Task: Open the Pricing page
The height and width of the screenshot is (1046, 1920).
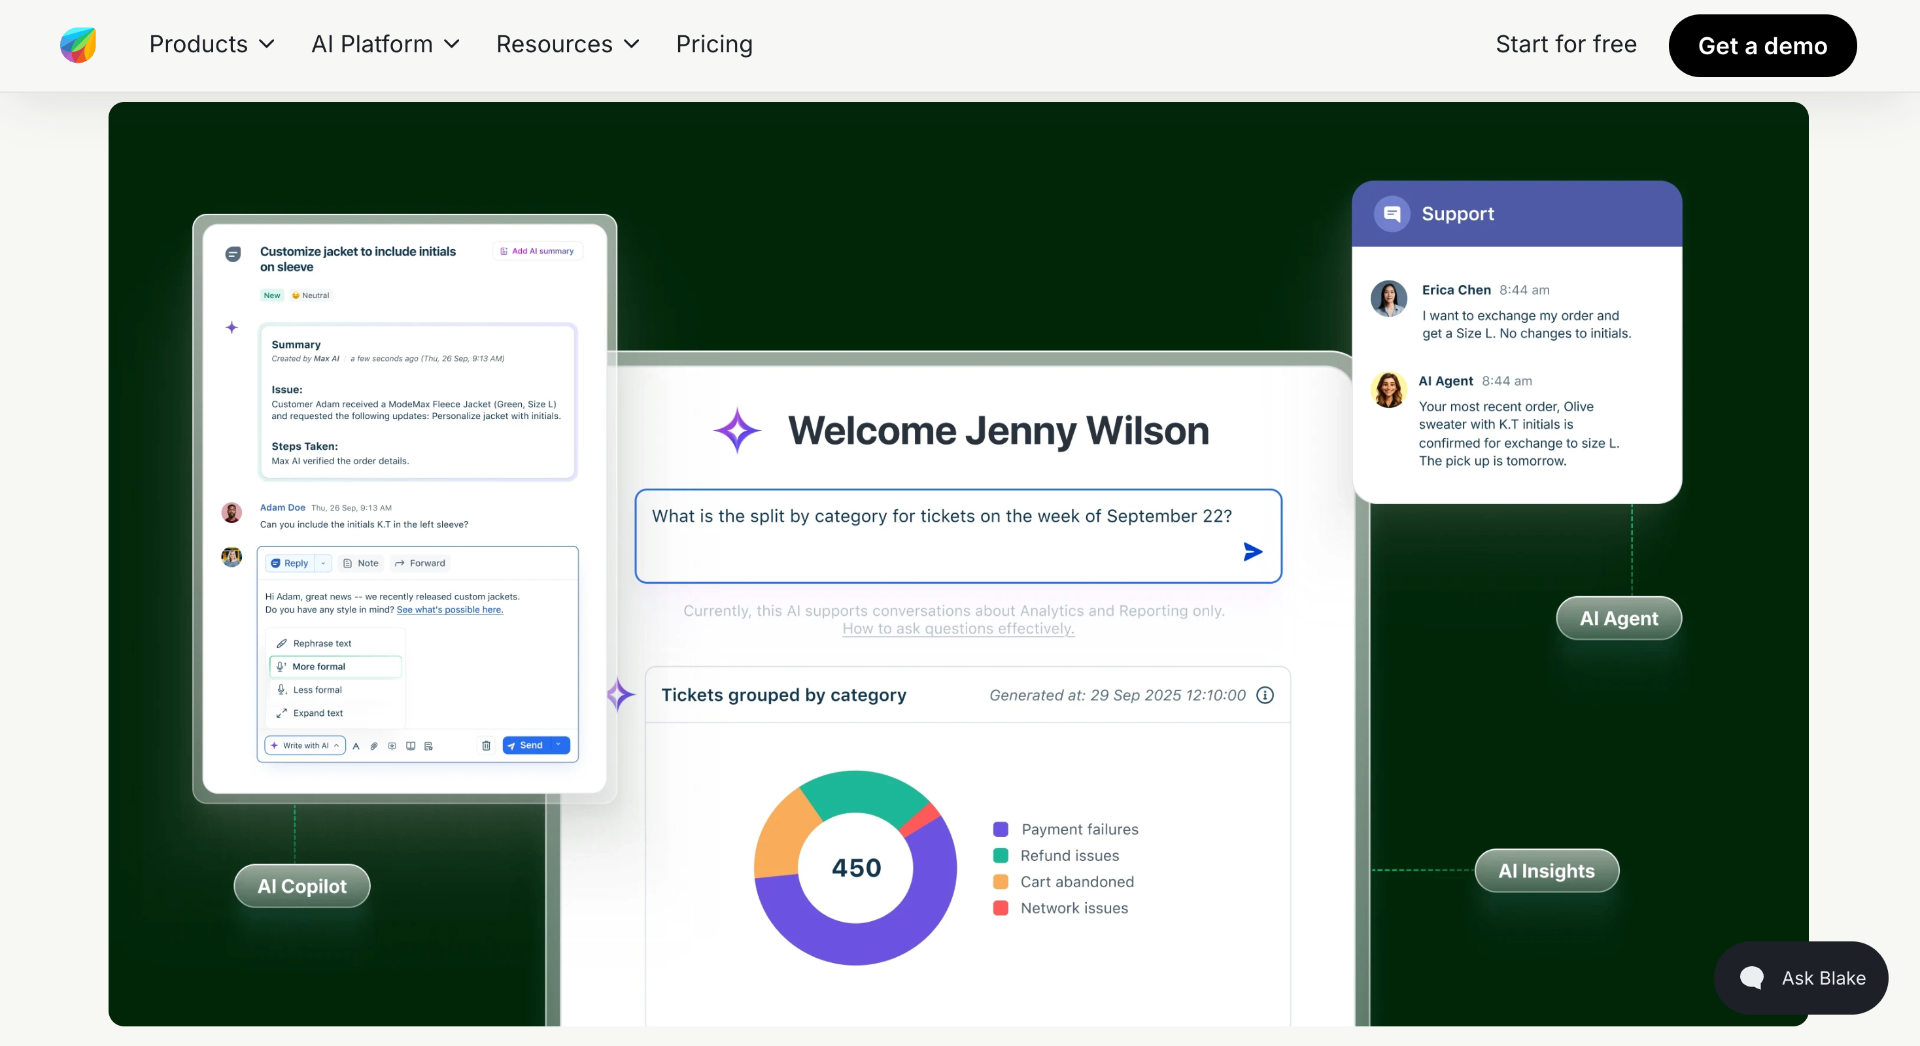Action: coord(714,44)
